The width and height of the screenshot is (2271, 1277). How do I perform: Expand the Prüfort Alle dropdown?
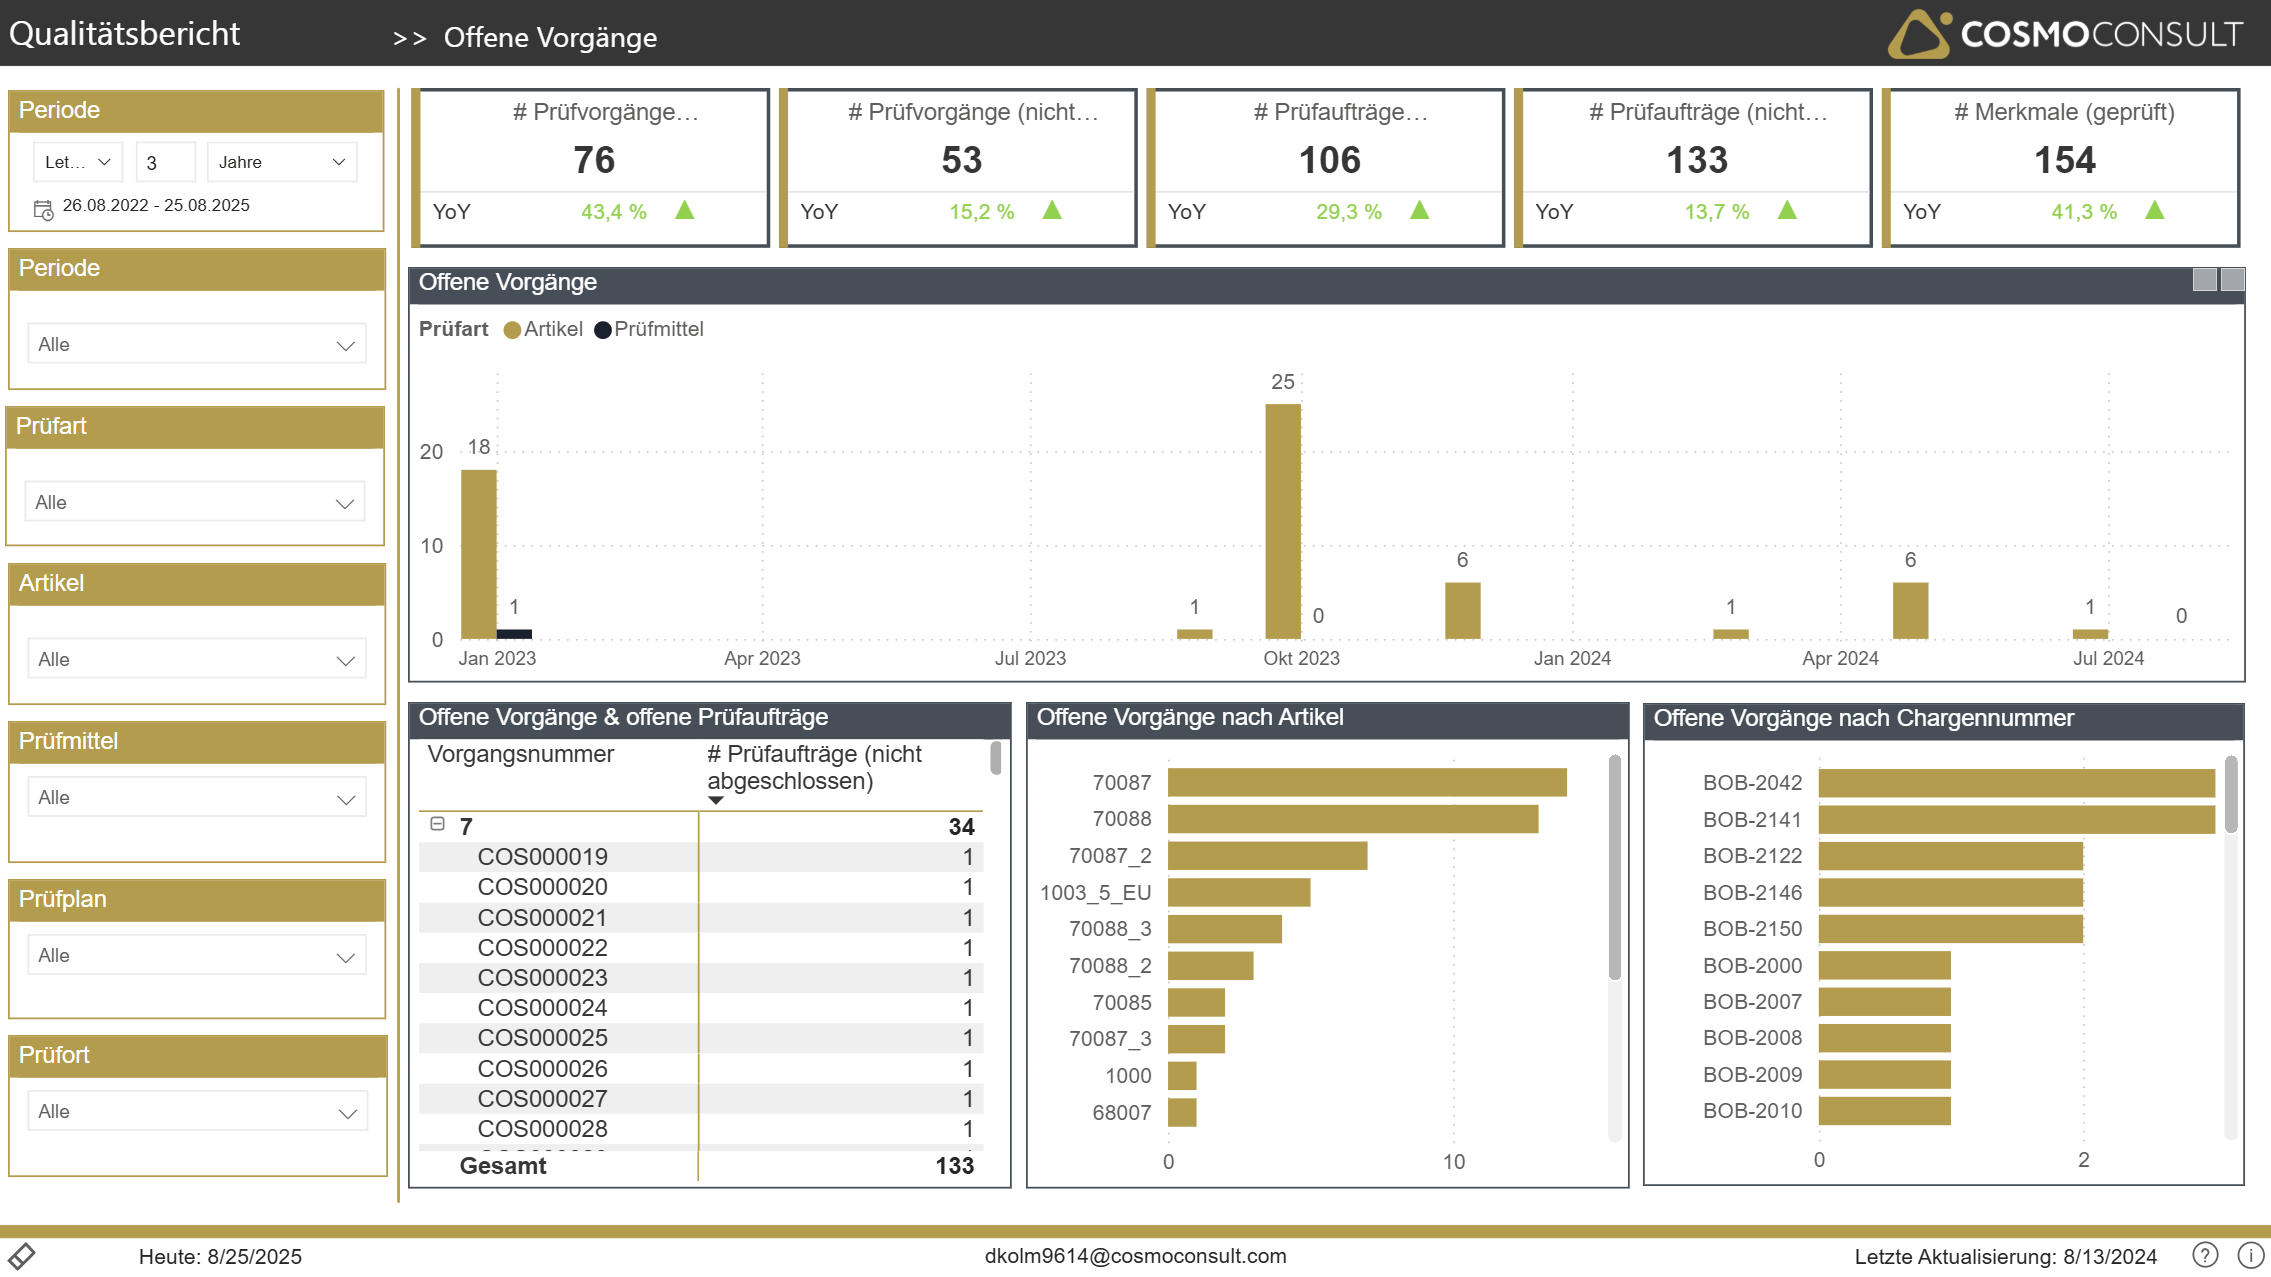(197, 1111)
